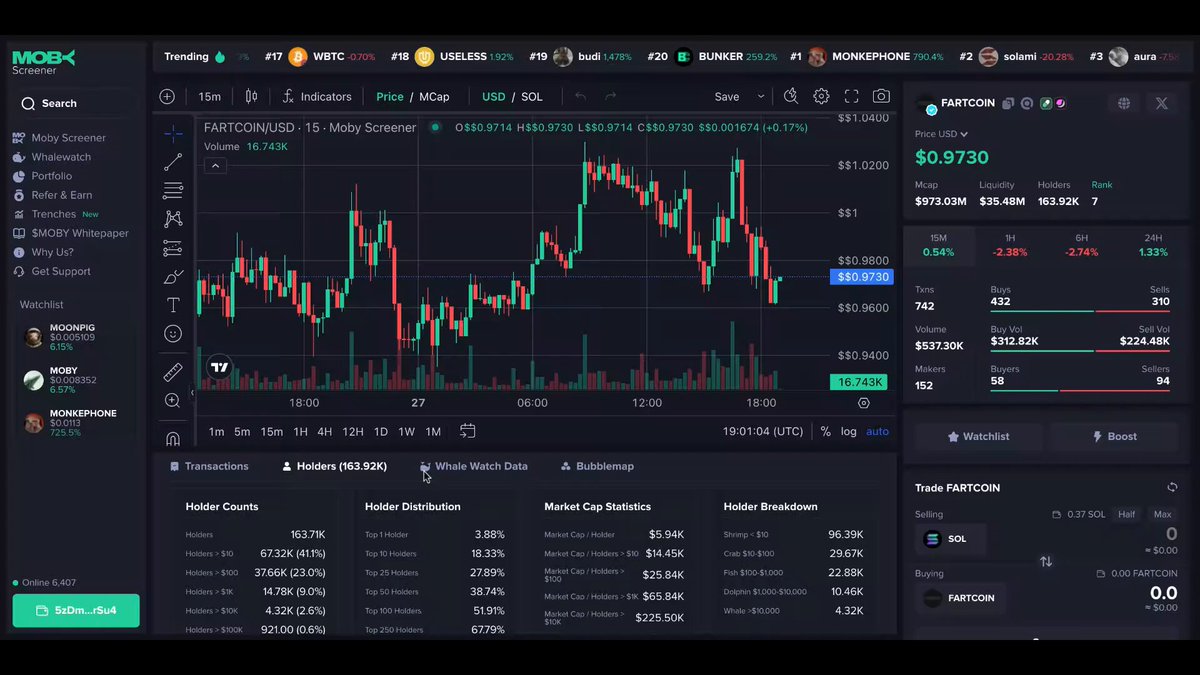The width and height of the screenshot is (1200, 675).
Task: Open the Save layout dropdown arrow
Action: point(761,97)
